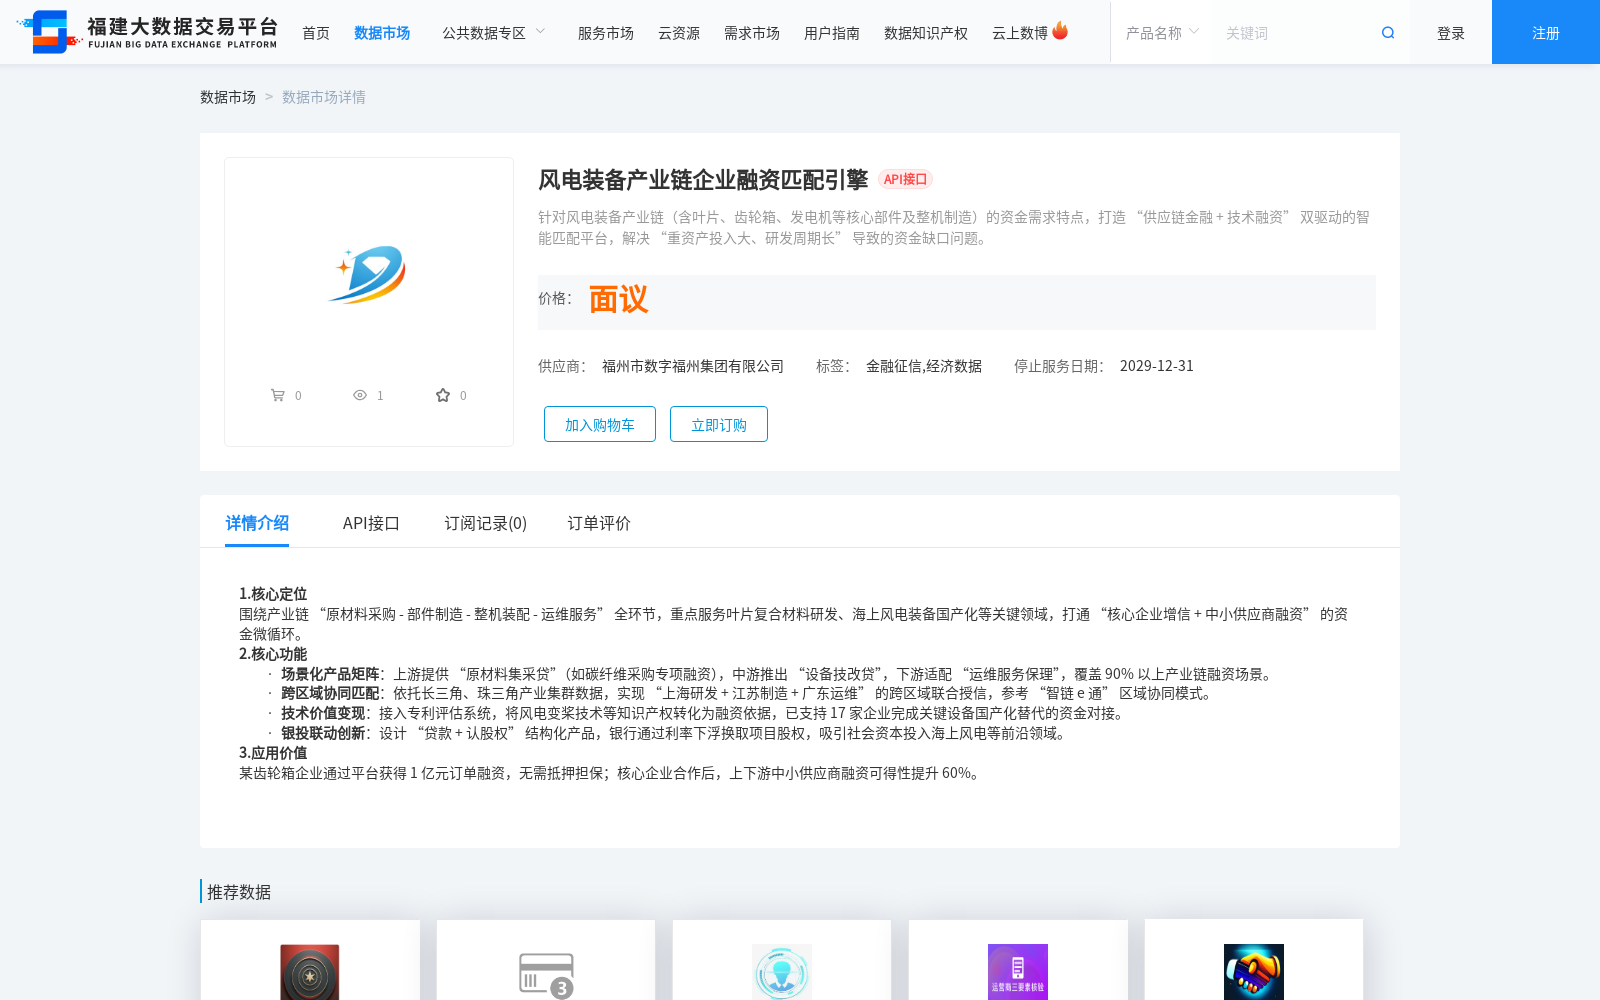Screen dimensions: 1600x1000
Task: Click the API接口 red tag badge
Action: [x=906, y=179]
